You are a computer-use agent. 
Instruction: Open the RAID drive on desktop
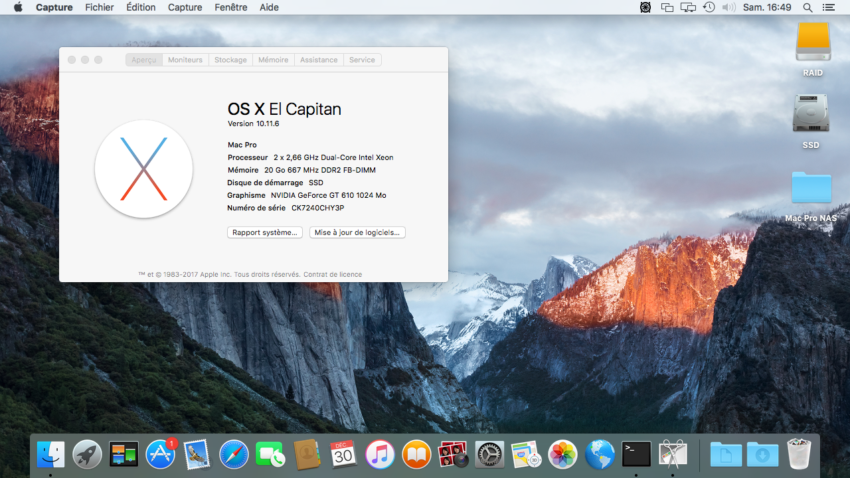[x=812, y=44]
